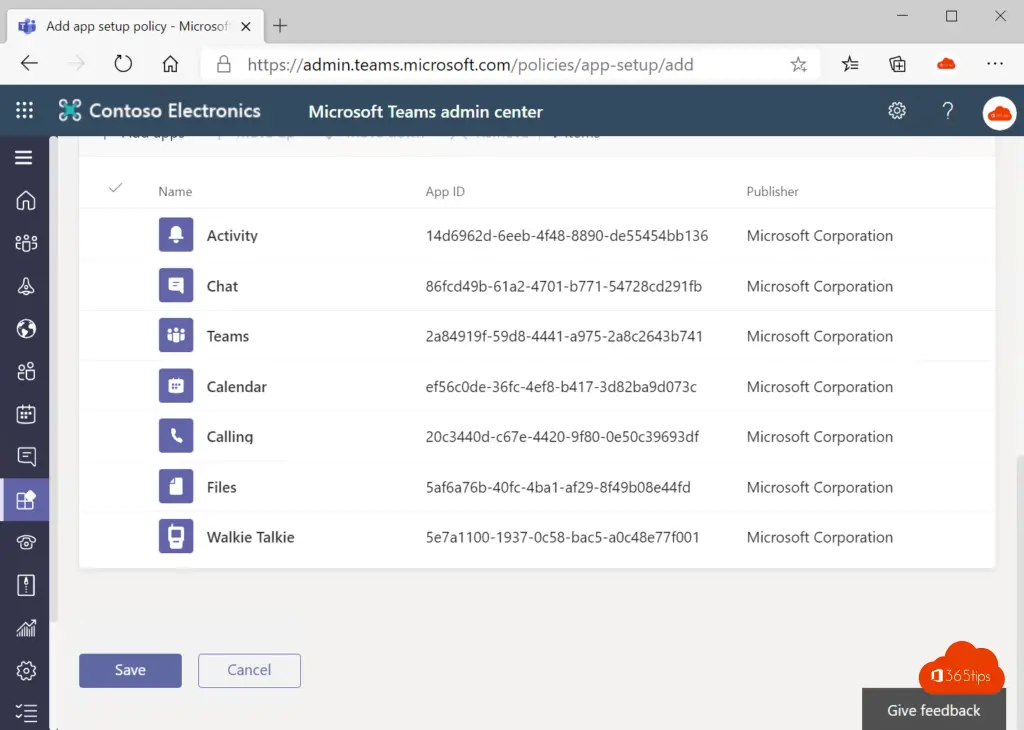Viewport: 1024px width, 730px height.
Task: Toggle the hamburger navigation menu
Action: (x=24, y=157)
